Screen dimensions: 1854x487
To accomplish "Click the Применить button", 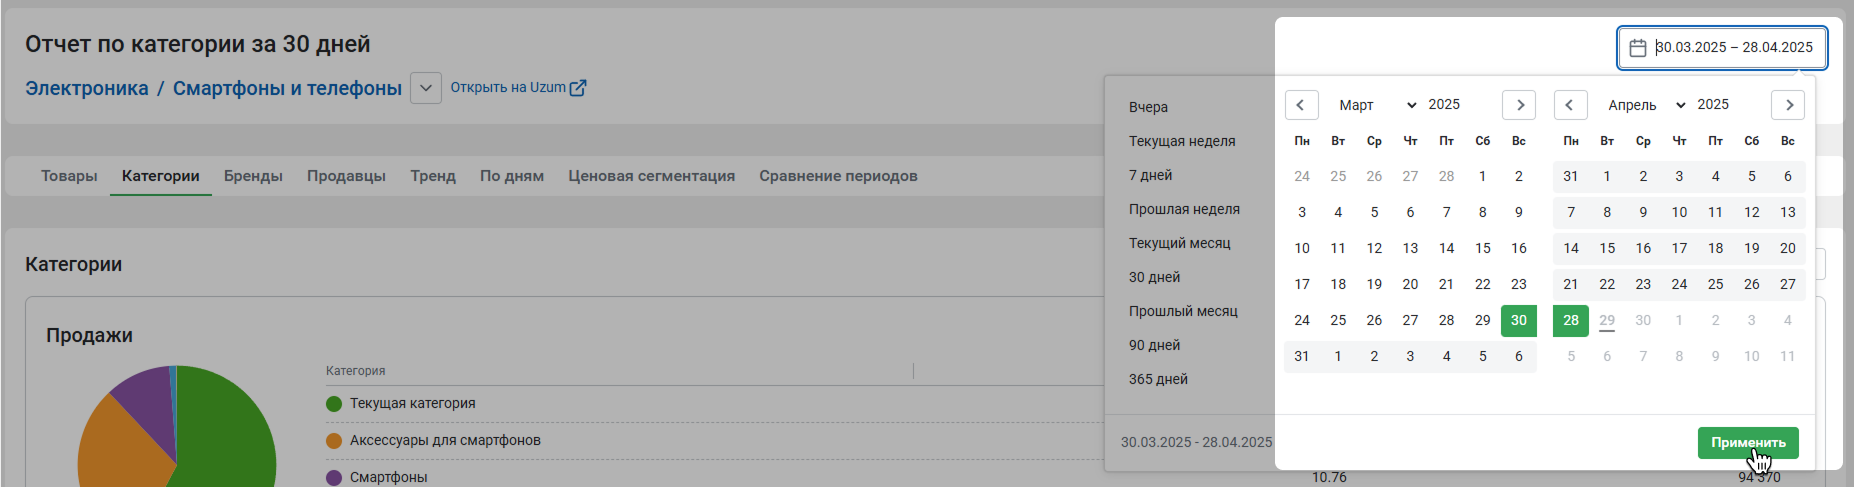I will [x=1748, y=443].
